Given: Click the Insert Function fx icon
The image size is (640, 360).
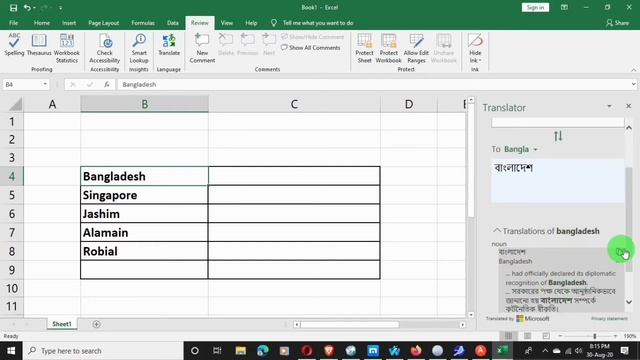Looking at the screenshot, I should tap(107, 84).
